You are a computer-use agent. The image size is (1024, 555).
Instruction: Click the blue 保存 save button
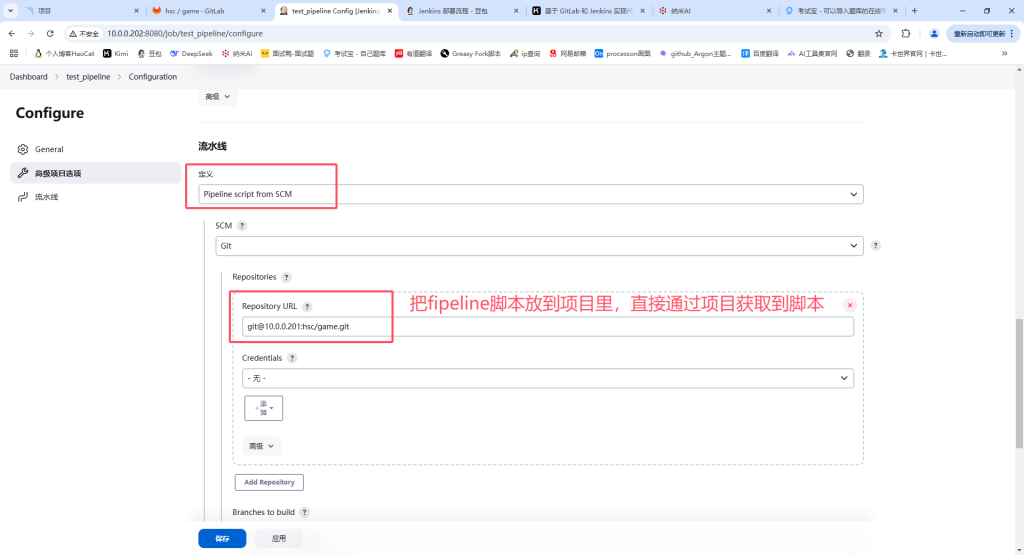pos(222,538)
